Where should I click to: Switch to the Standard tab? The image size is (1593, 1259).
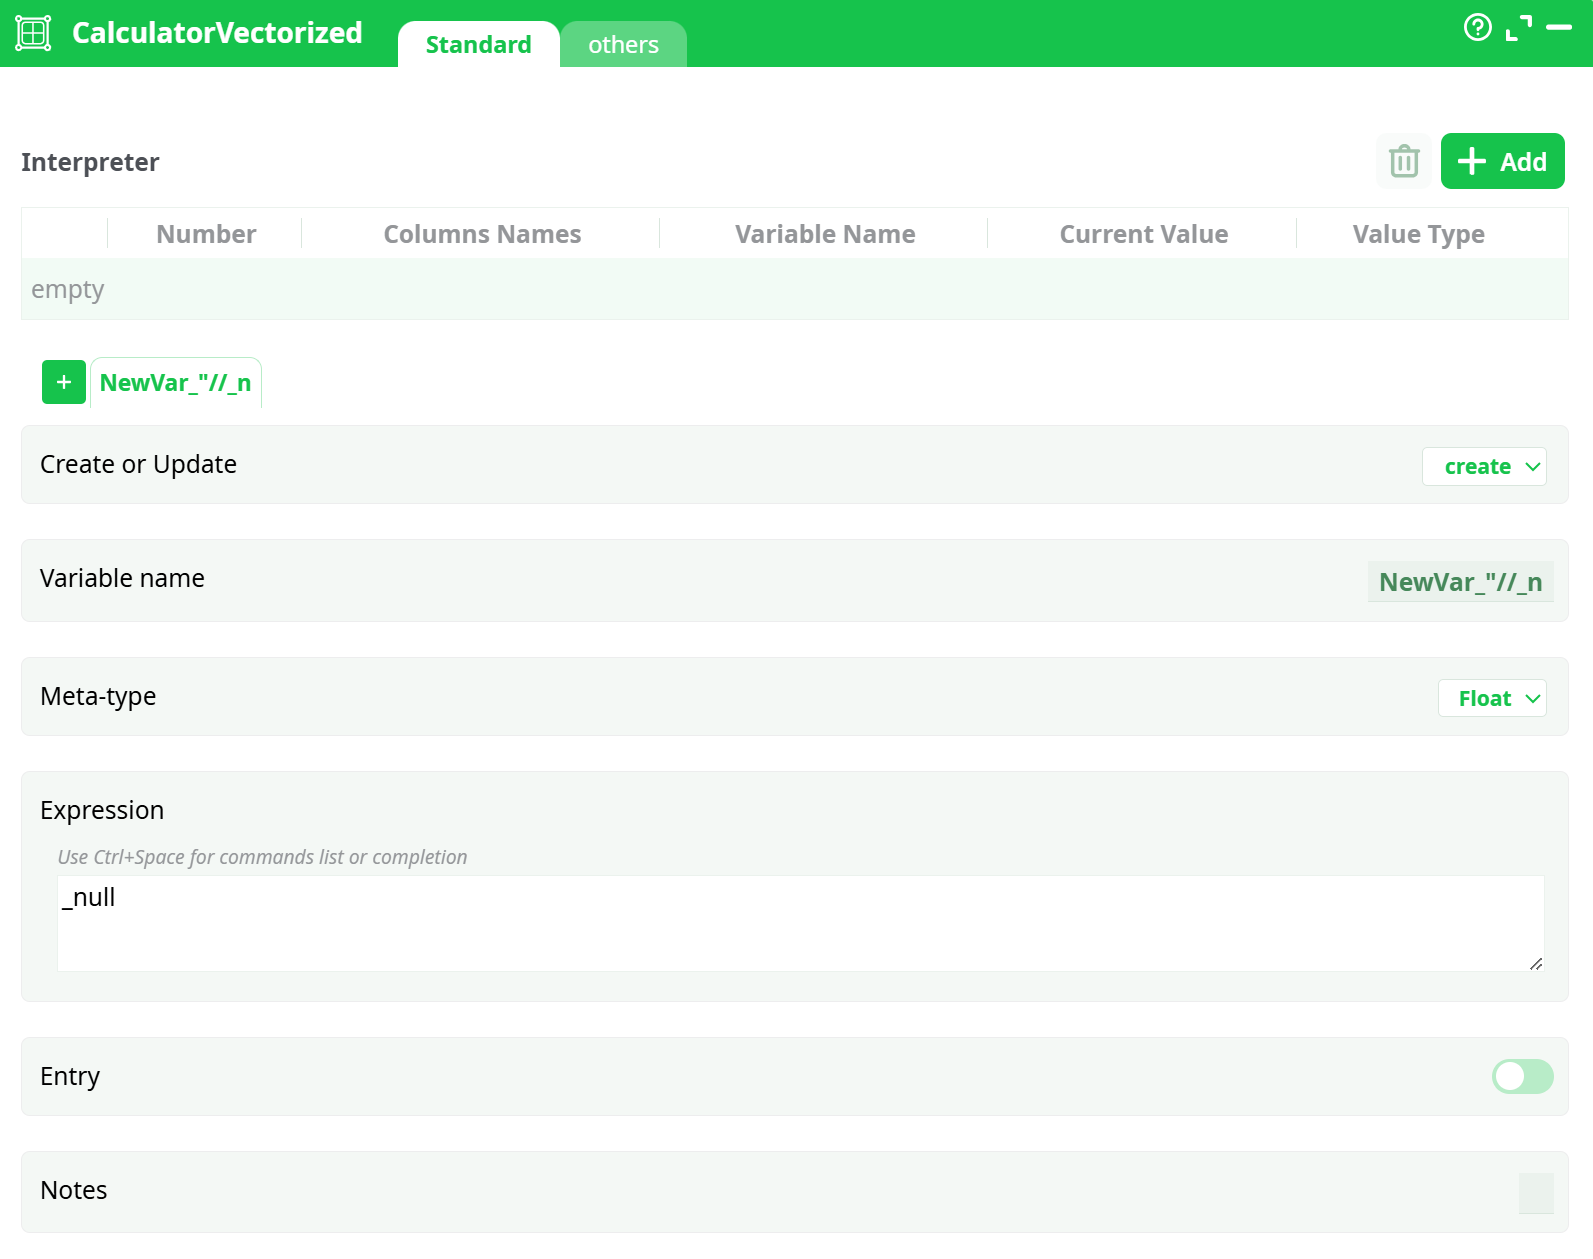tap(478, 45)
